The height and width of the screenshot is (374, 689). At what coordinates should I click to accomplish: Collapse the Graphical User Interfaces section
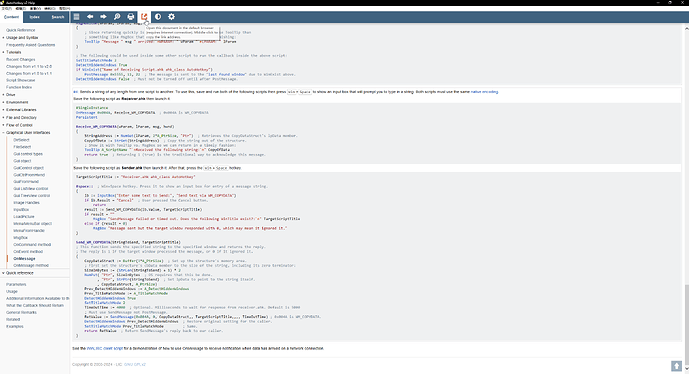pos(28,133)
